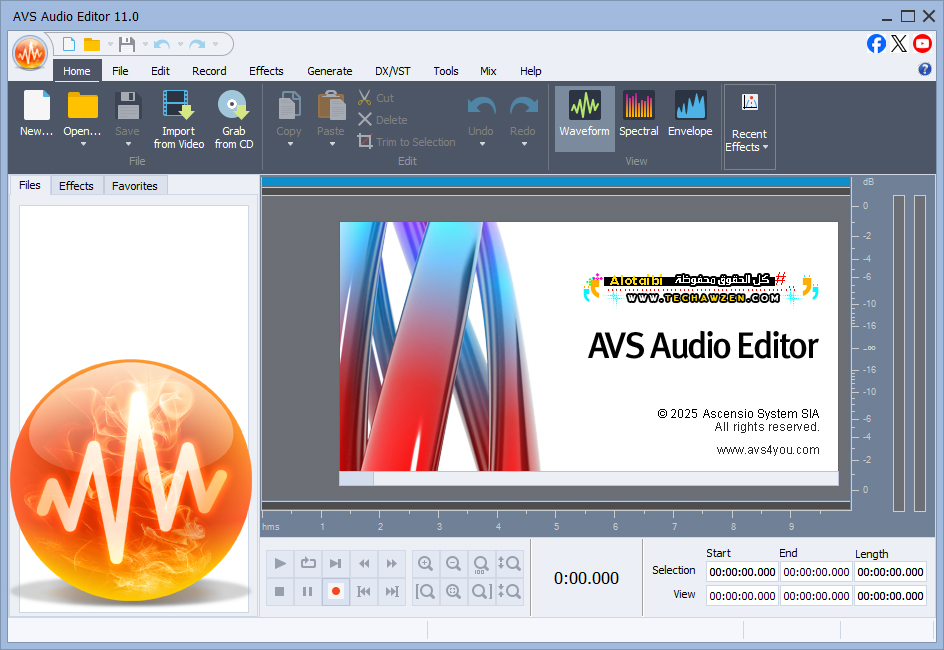Select the Envelope view

point(690,114)
